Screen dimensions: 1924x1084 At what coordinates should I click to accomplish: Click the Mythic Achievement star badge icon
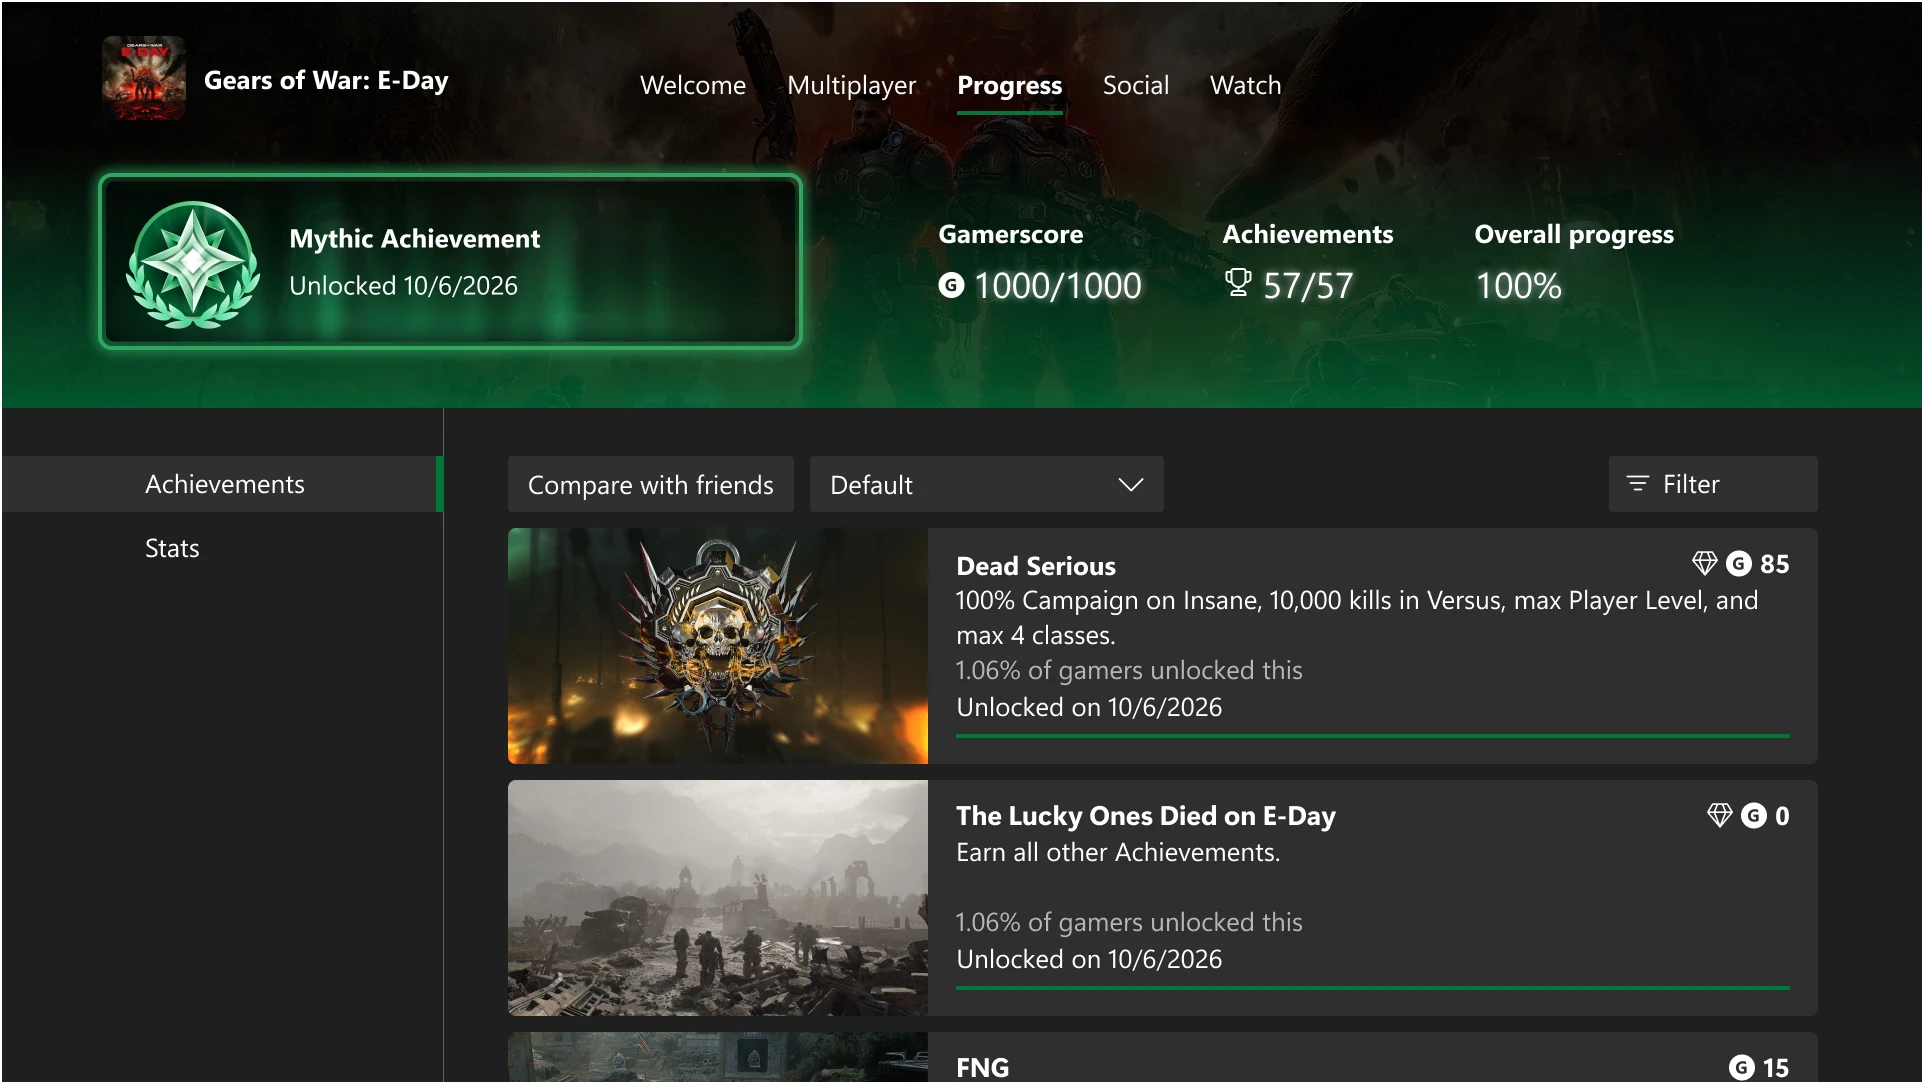[193, 264]
